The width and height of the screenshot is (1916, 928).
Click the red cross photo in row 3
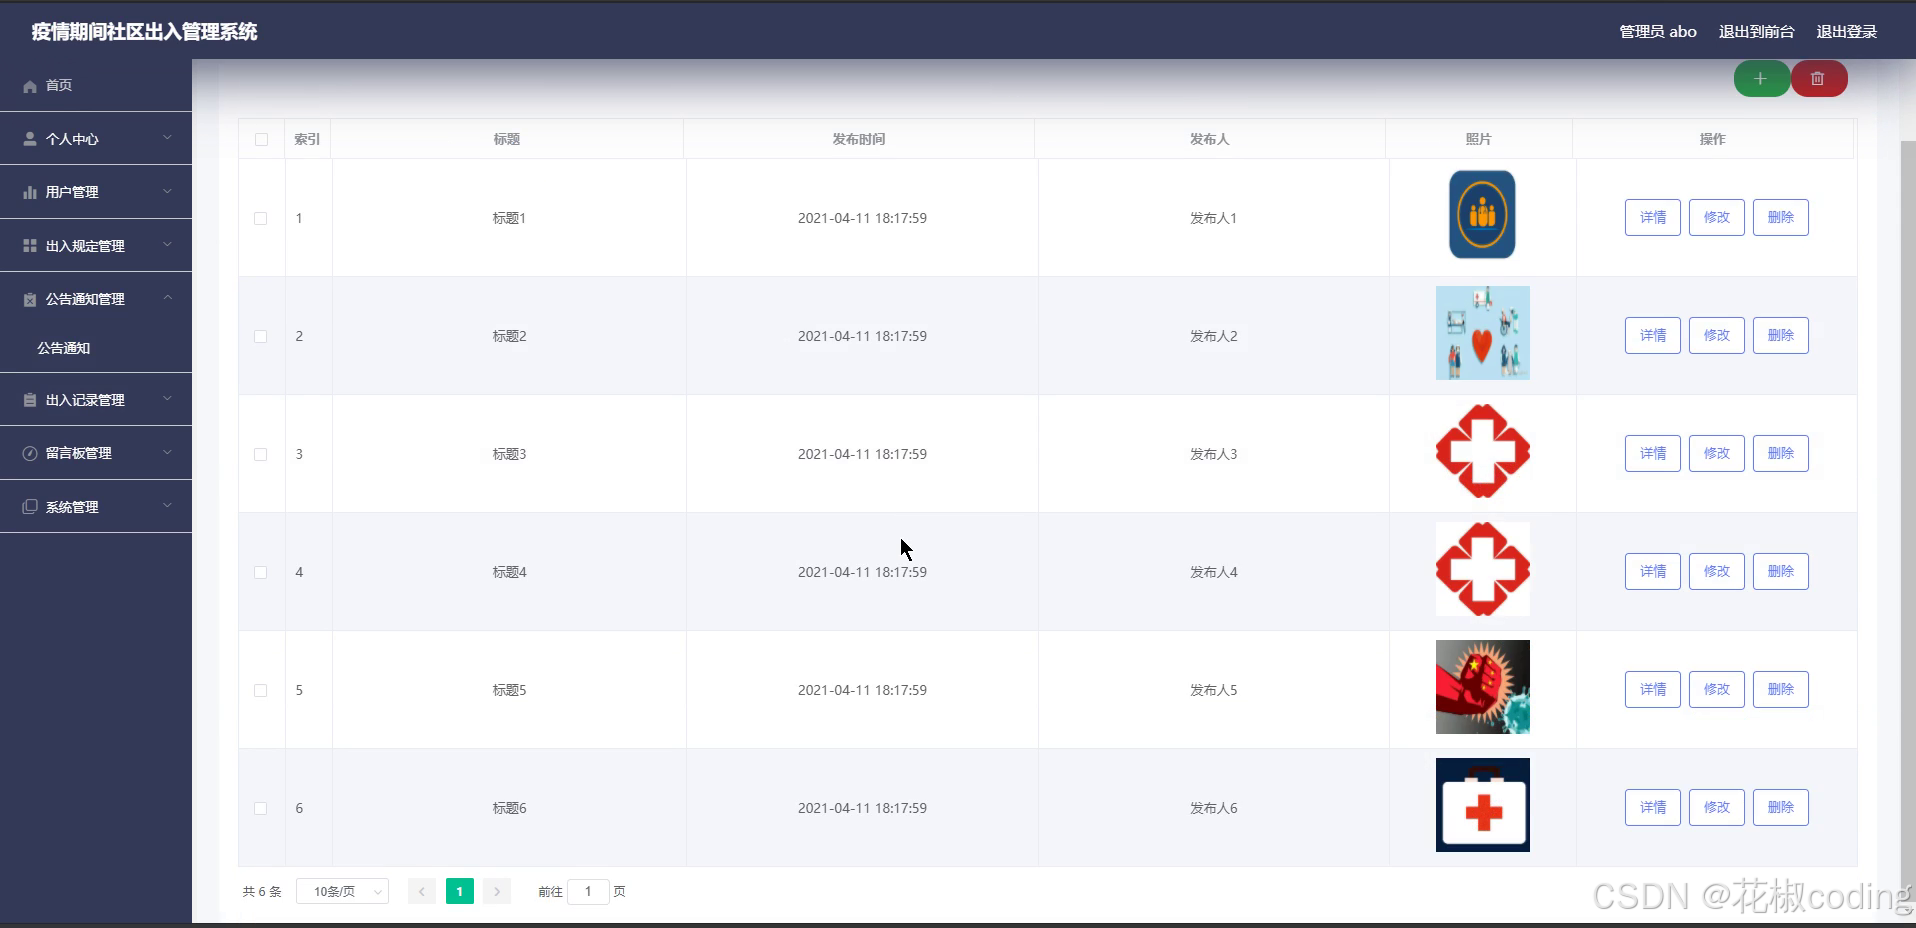[x=1483, y=451]
